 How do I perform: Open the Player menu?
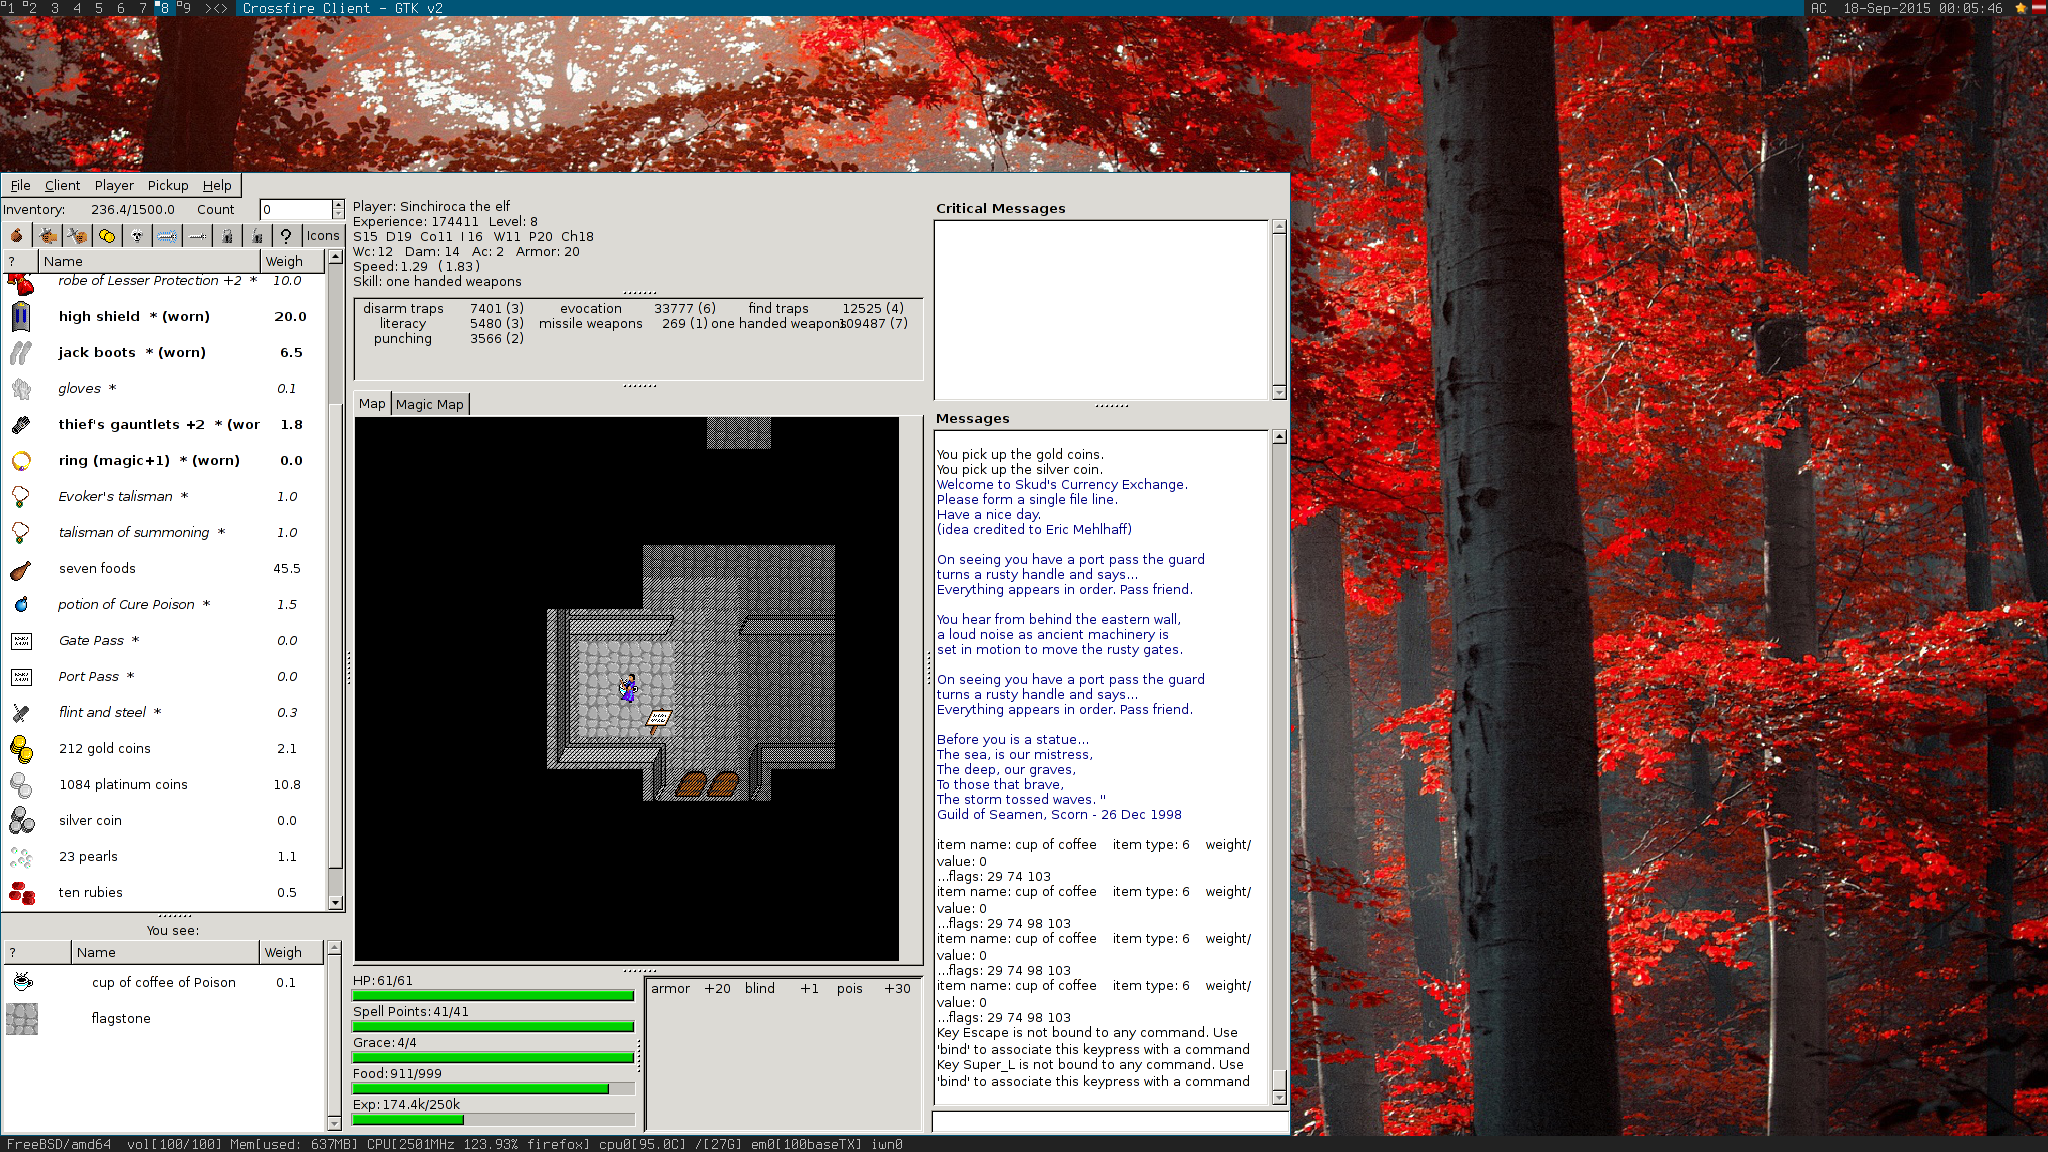(114, 185)
